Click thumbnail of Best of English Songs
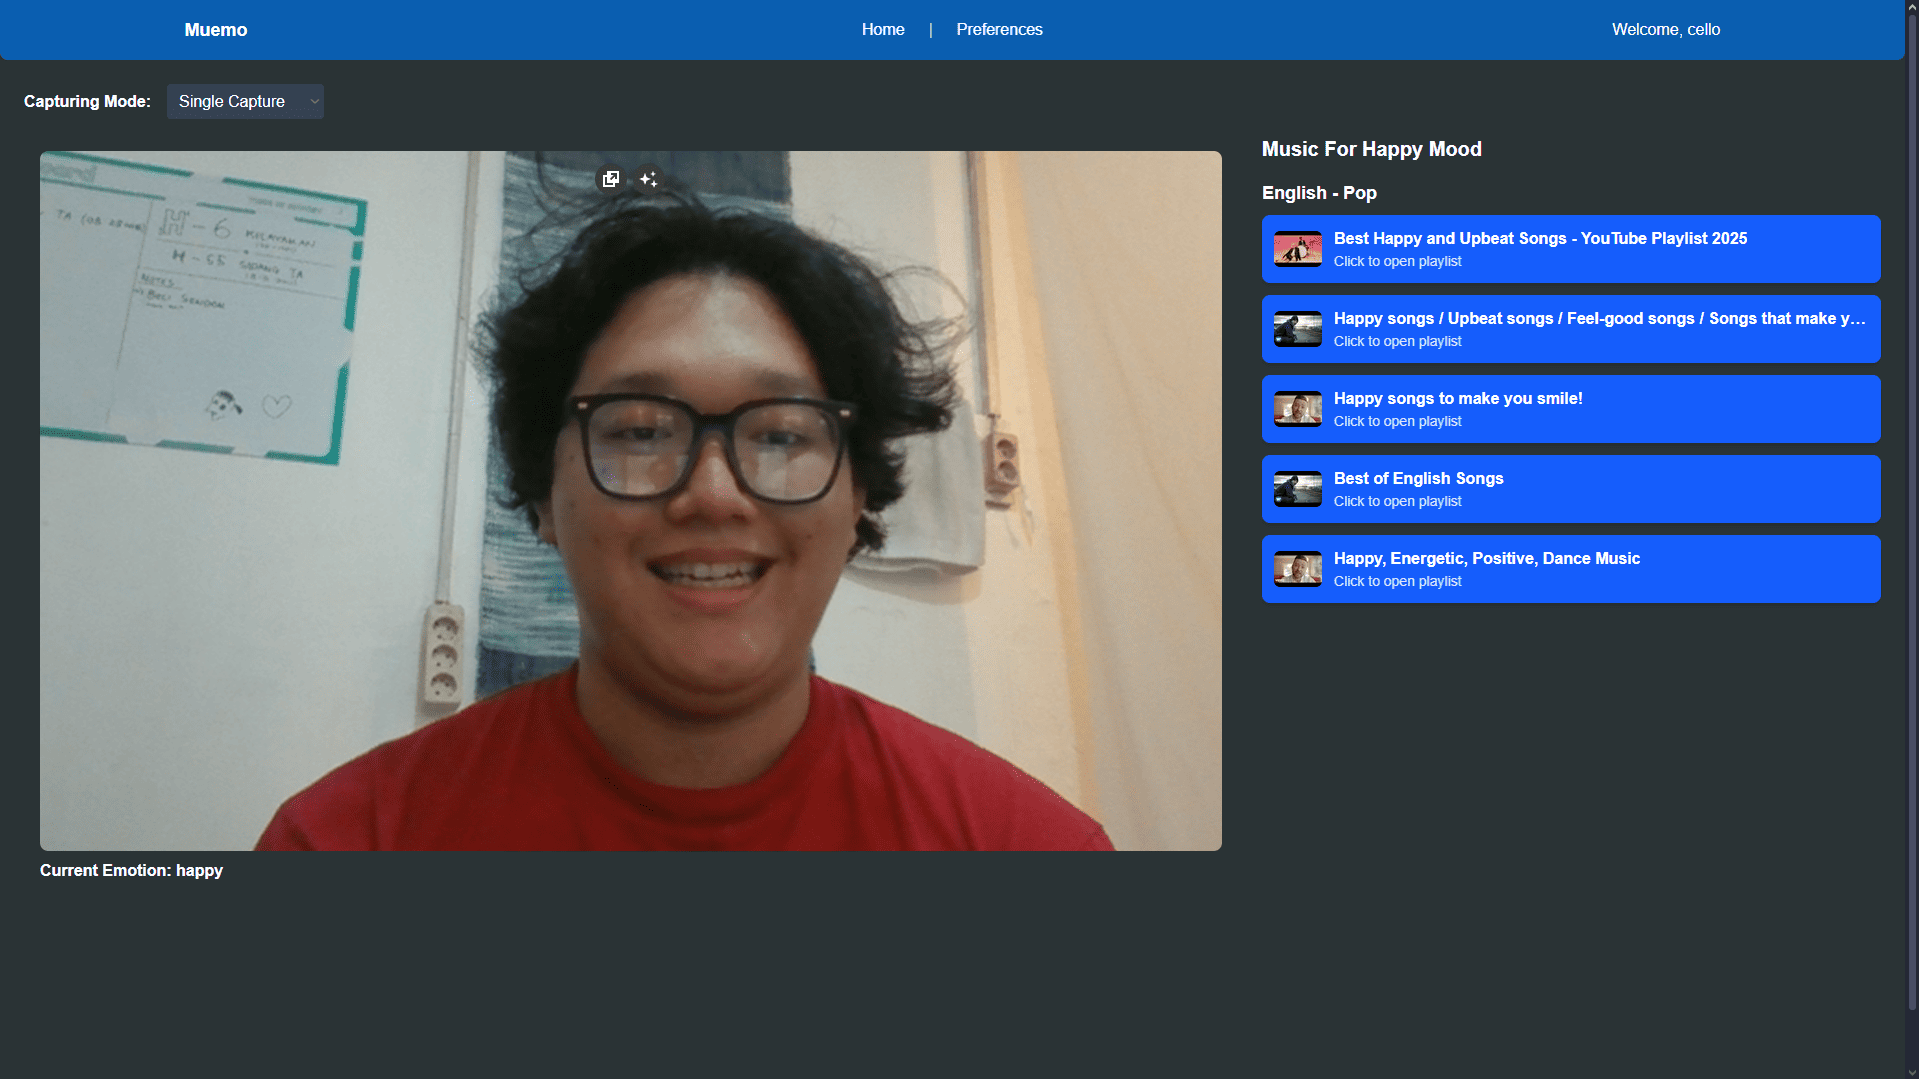This screenshot has height=1079, width=1919. click(x=1297, y=489)
